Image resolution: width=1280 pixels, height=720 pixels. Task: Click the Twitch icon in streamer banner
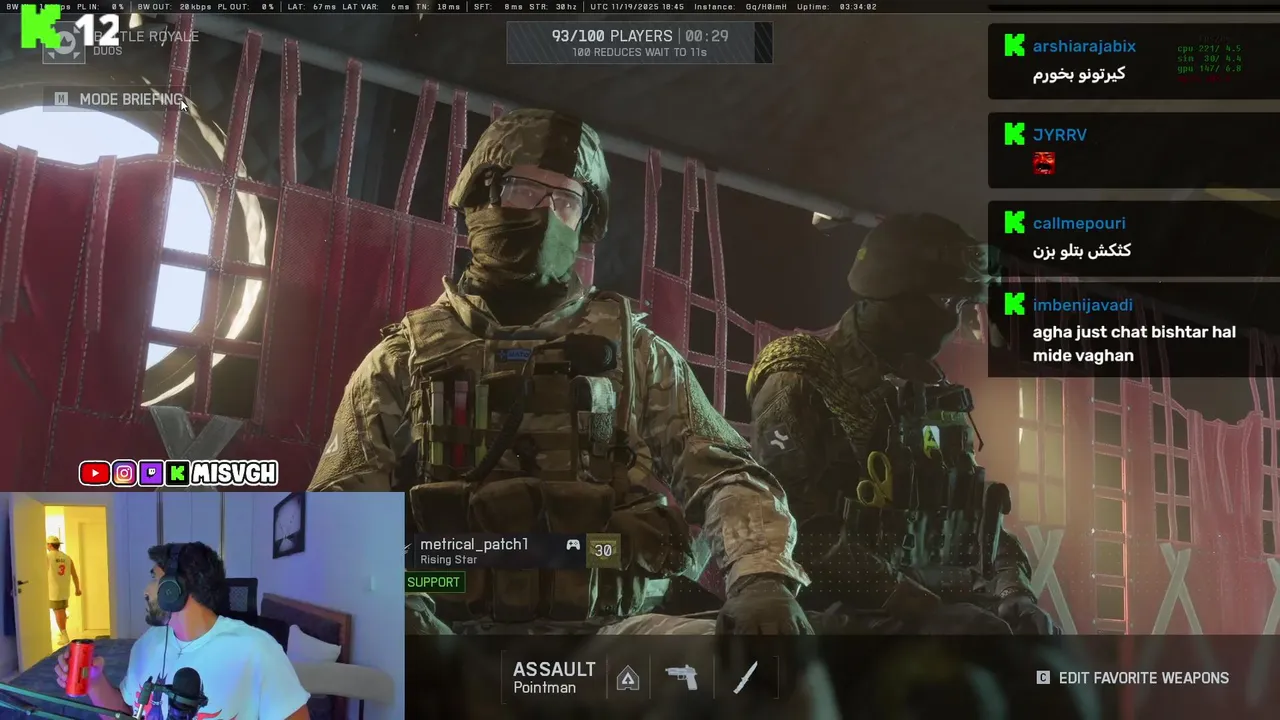[151, 473]
